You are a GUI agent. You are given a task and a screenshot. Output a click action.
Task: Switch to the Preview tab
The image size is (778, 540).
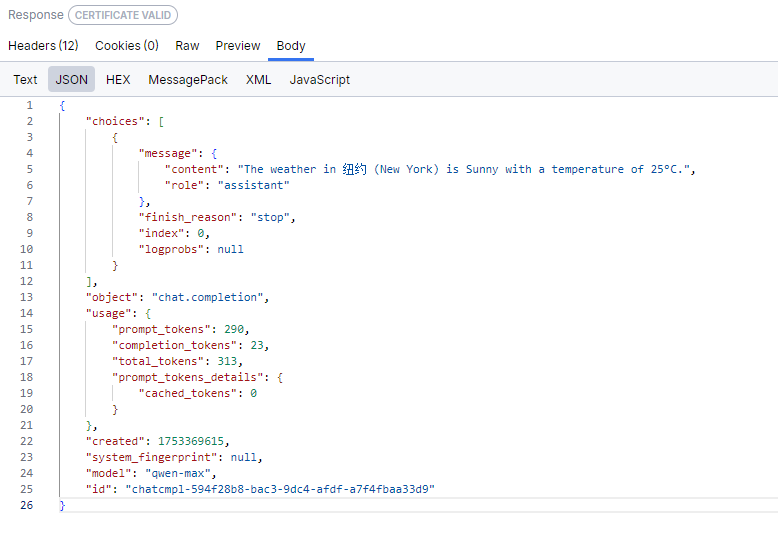[238, 46]
